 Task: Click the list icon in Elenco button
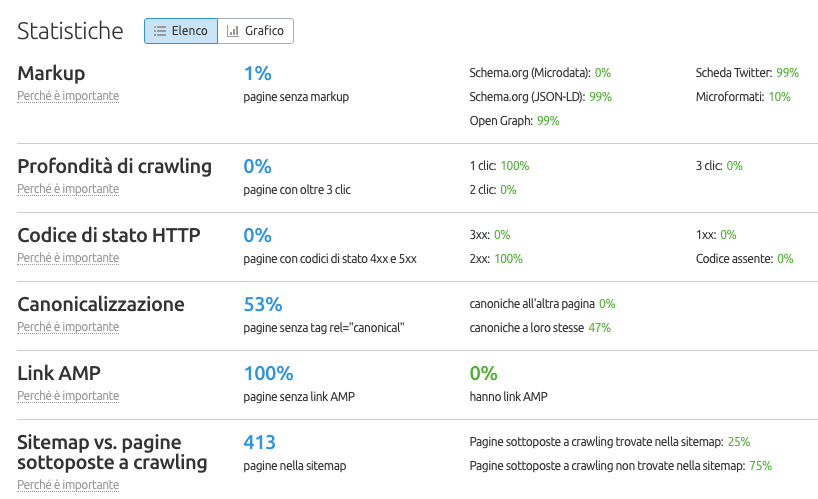[159, 31]
